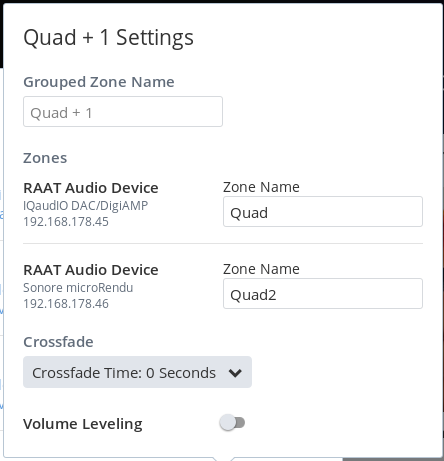Focus the Grouped Zone Name field
This screenshot has height=461, width=444.
point(123,112)
